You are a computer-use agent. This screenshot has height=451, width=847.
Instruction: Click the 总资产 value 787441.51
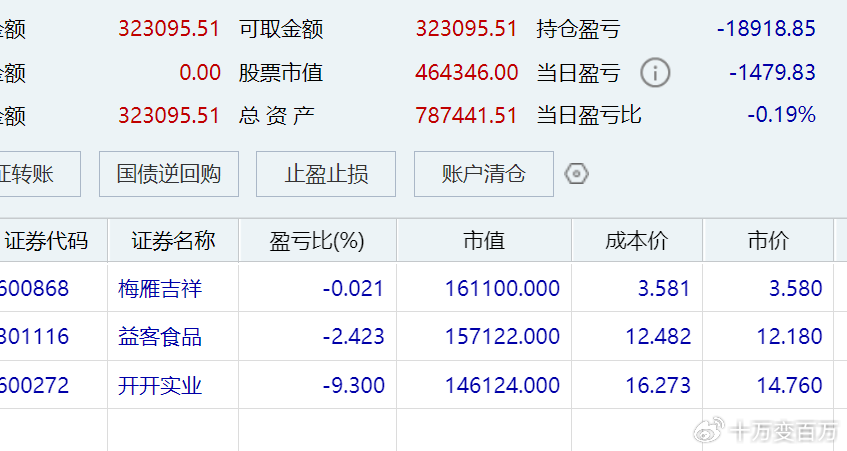tap(466, 116)
